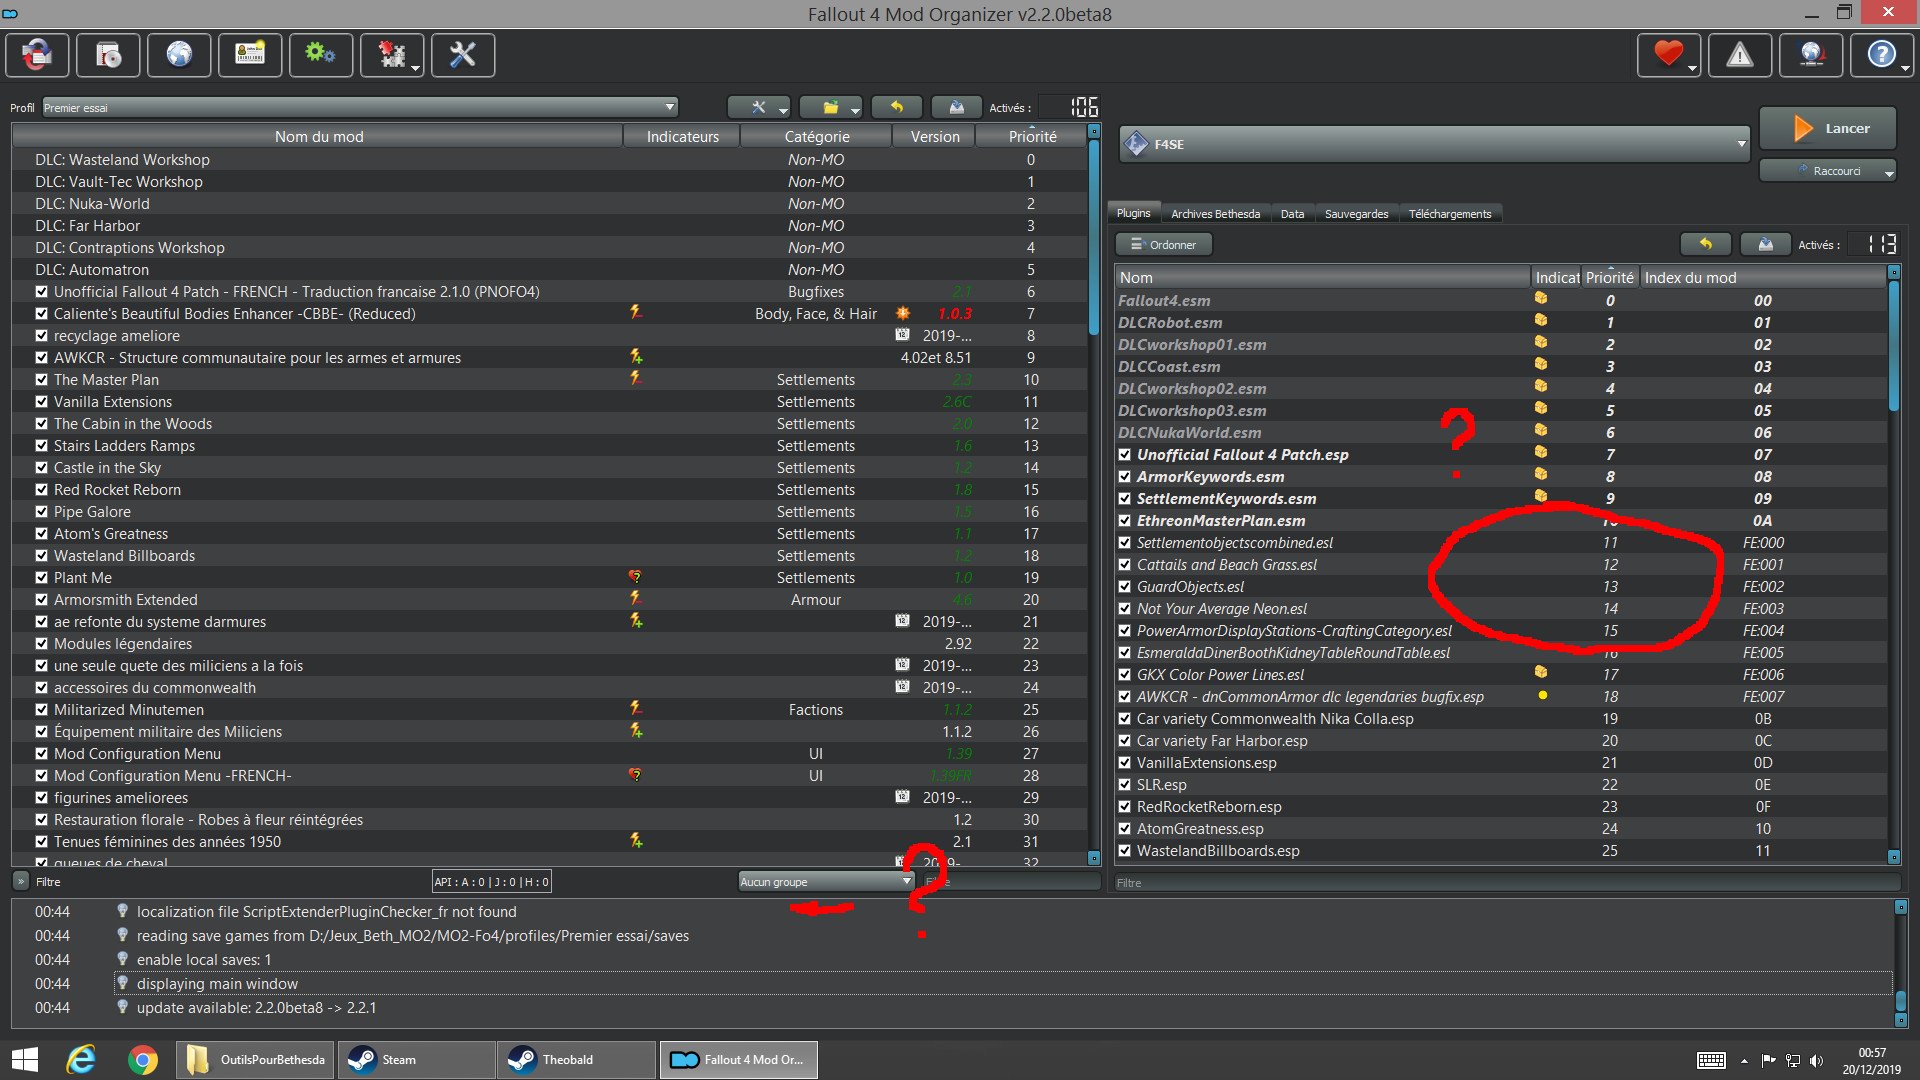Open the Aucun groupe grouping dropdown
The image size is (1920, 1080).
pyautogui.click(x=826, y=881)
